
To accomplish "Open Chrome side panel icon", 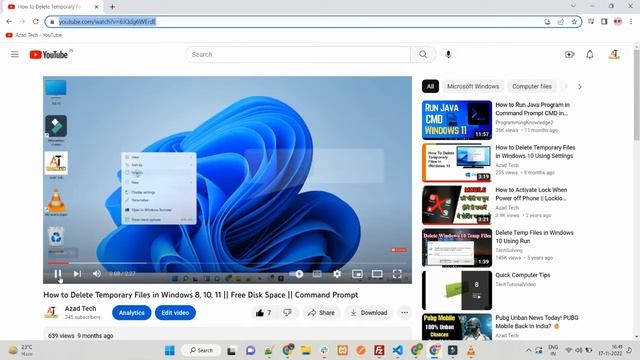I will tap(604, 22).
